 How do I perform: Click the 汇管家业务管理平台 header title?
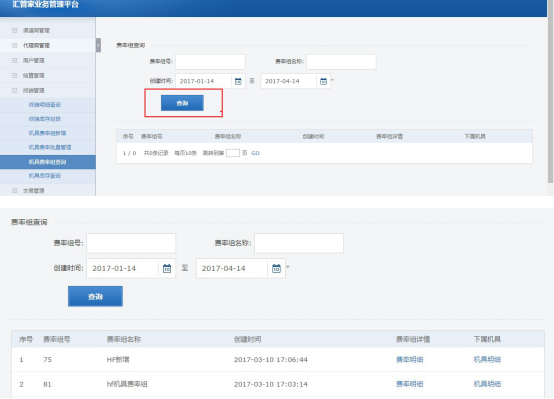point(46,5)
